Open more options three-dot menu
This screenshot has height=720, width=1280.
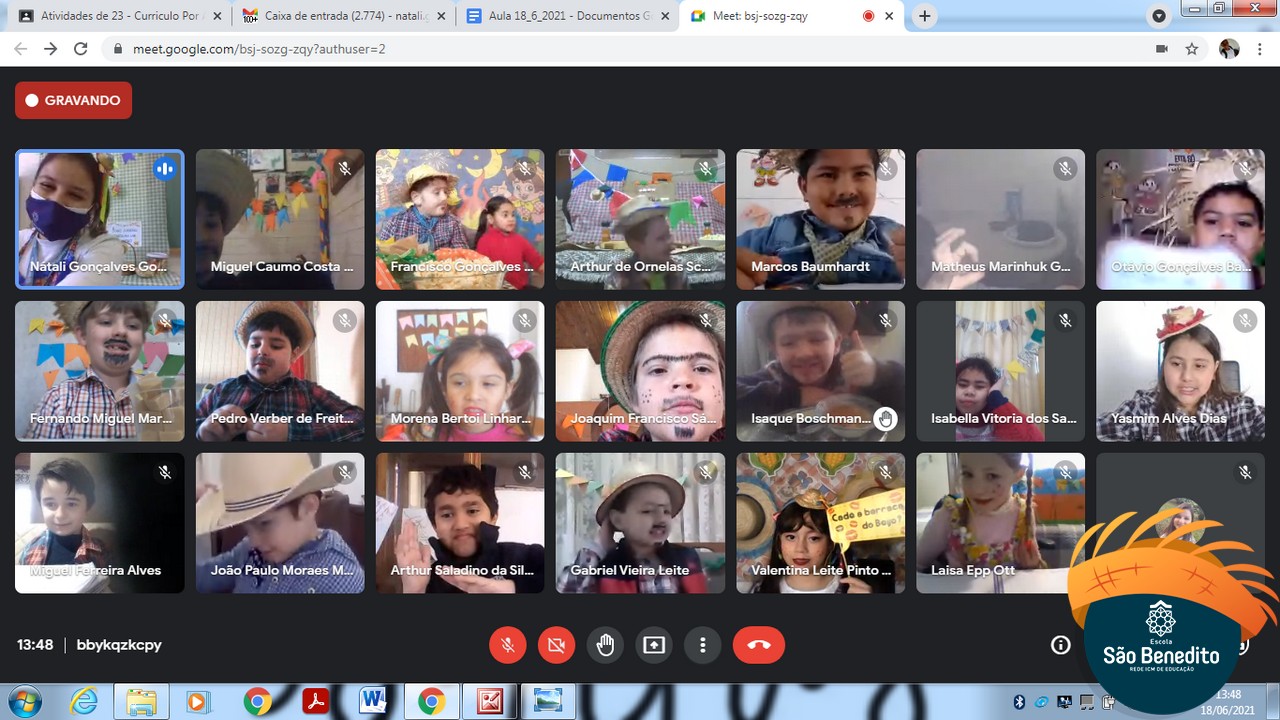pyautogui.click(x=703, y=645)
